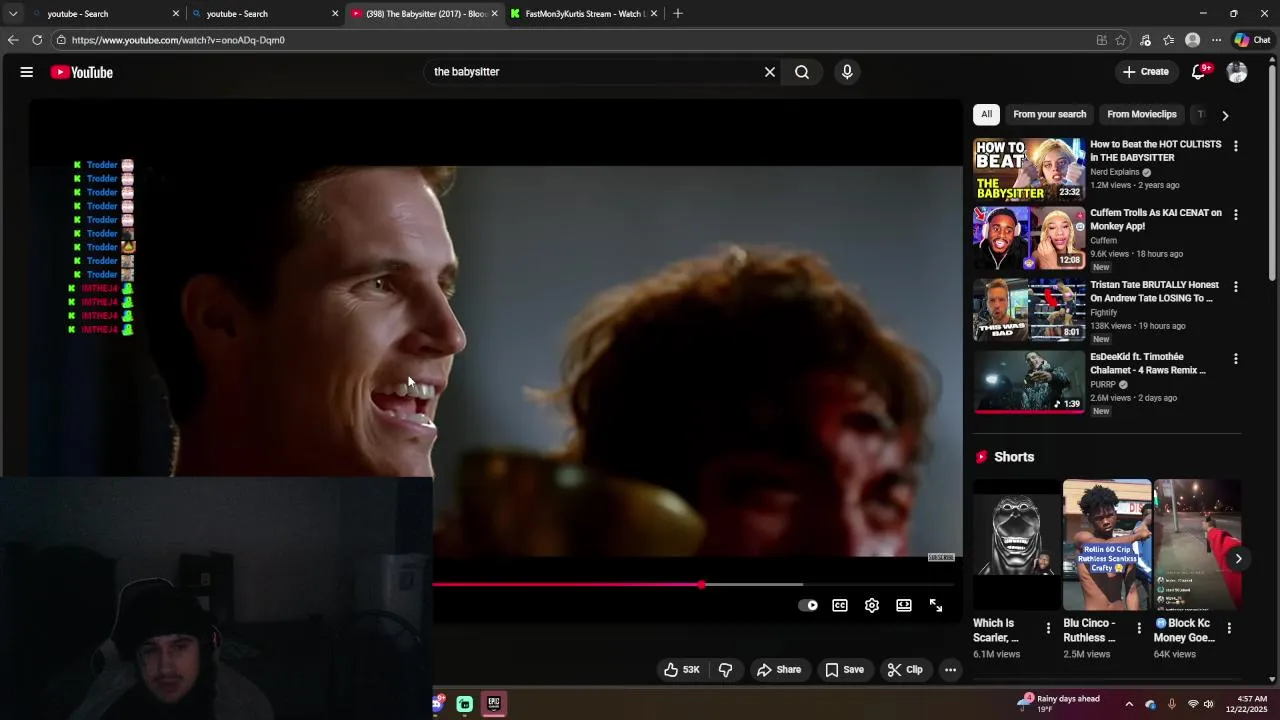The width and height of the screenshot is (1280, 720).
Task: Open video player settings gear
Action: (x=872, y=605)
